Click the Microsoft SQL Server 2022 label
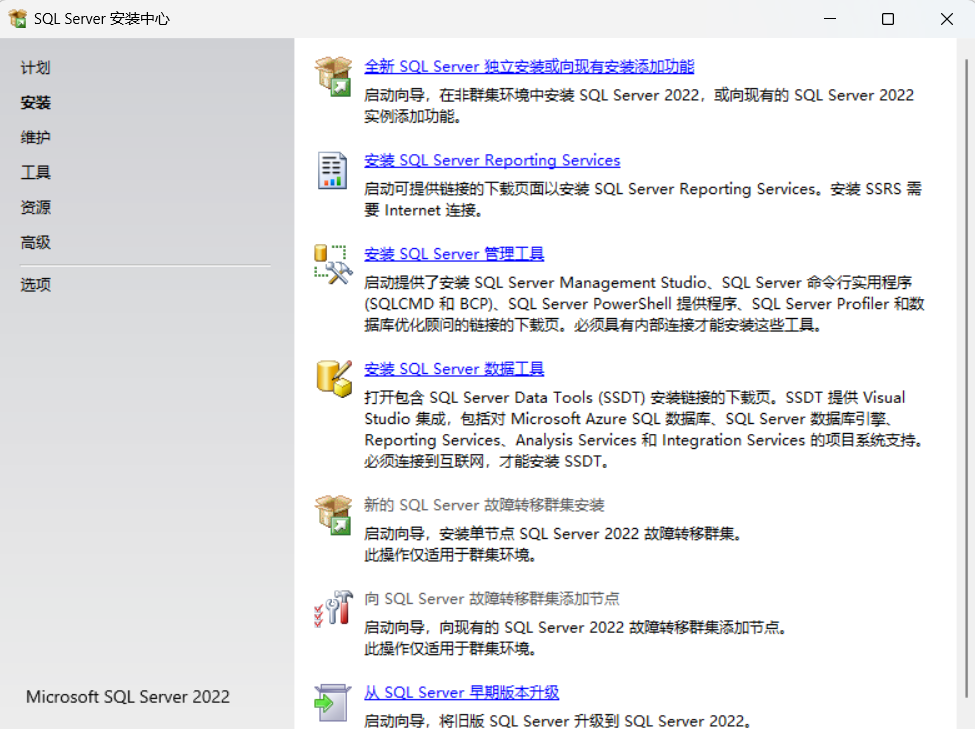Viewport: 975px width, 729px height. (x=127, y=697)
